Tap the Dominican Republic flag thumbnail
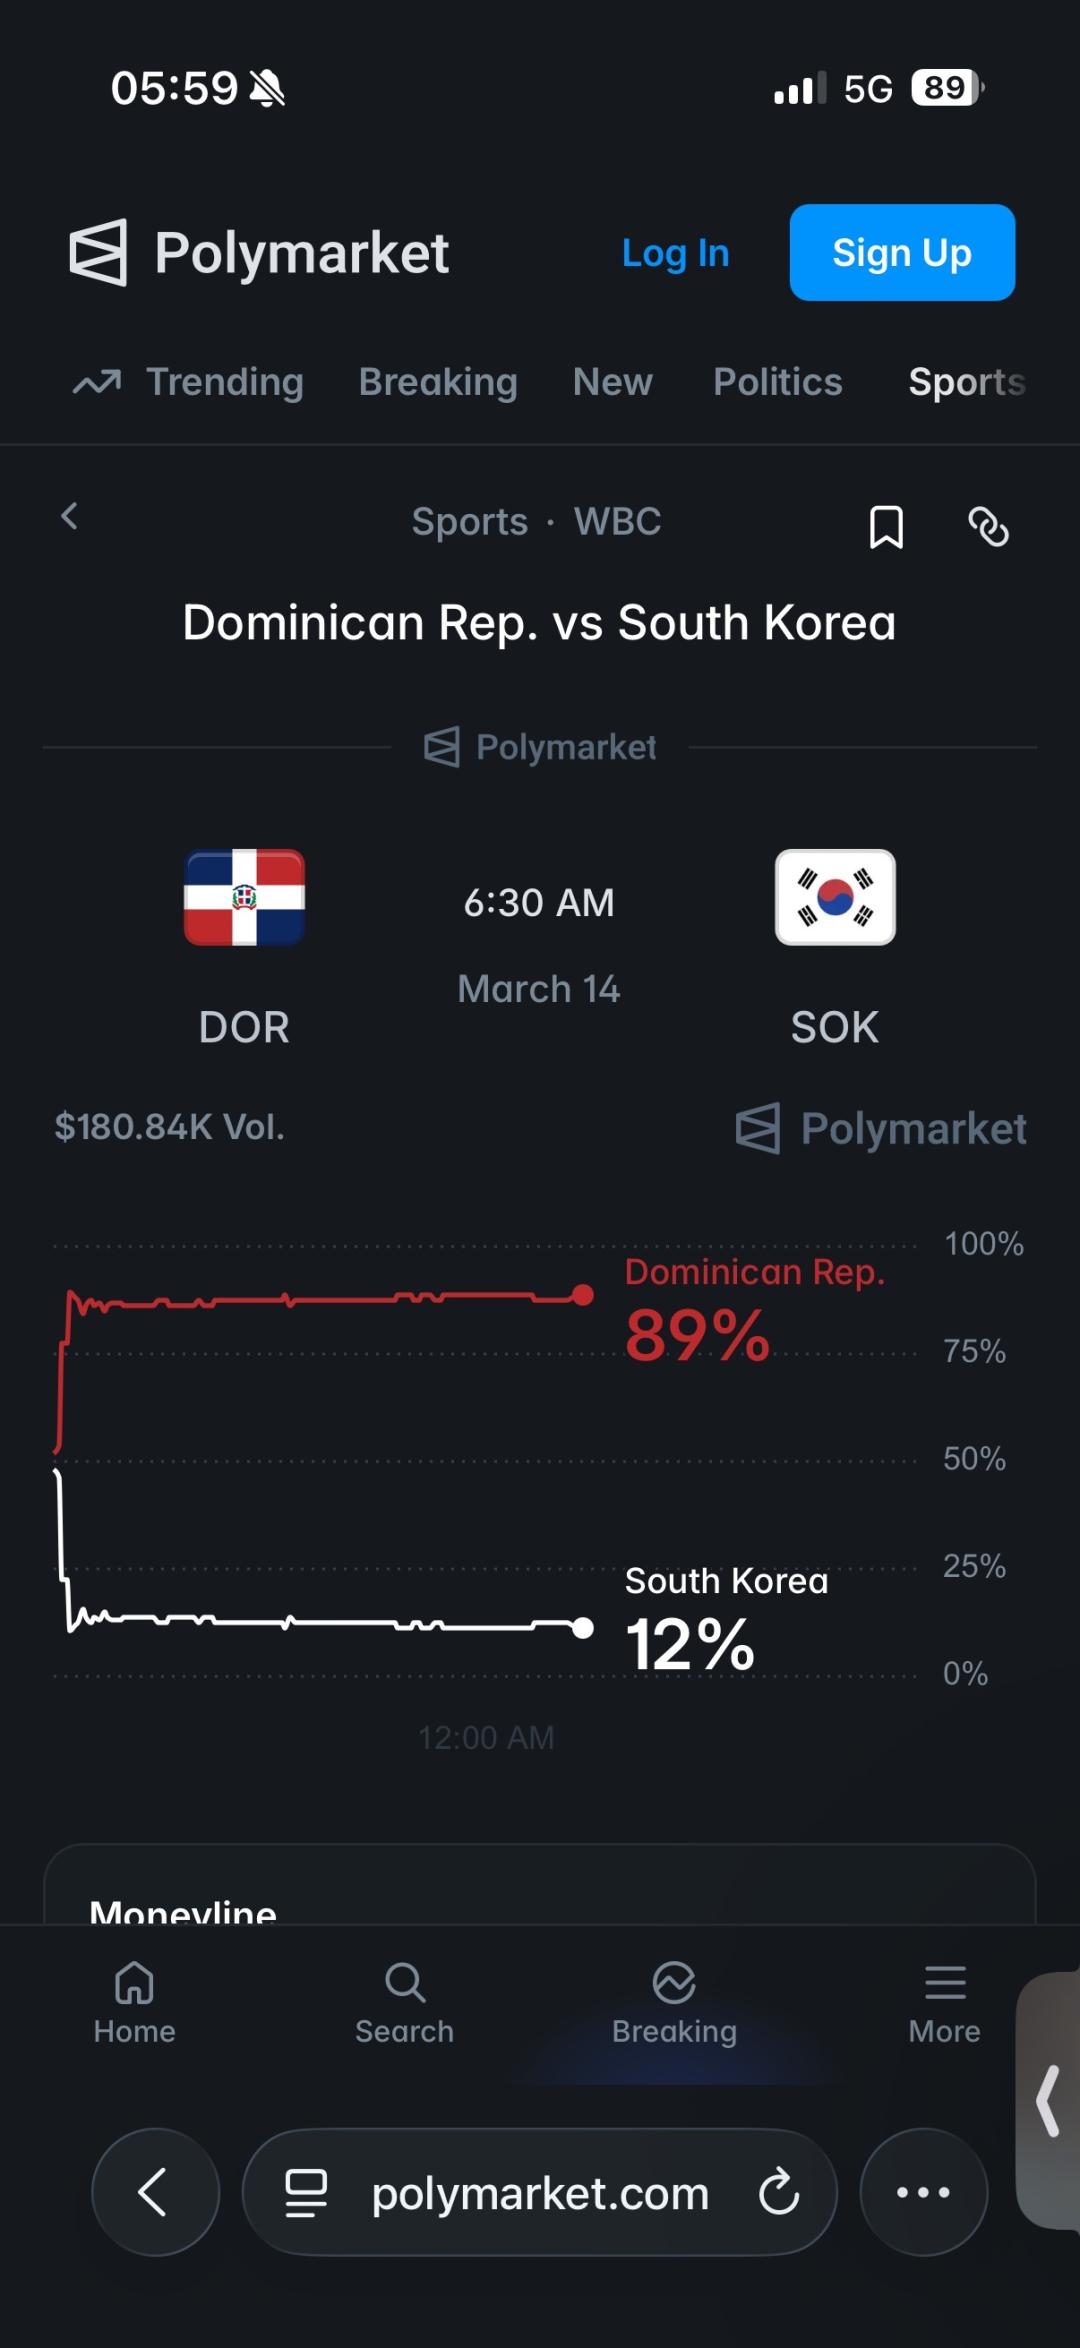Image resolution: width=1080 pixels, height=2348 pixels. click(x=244, y=897)
